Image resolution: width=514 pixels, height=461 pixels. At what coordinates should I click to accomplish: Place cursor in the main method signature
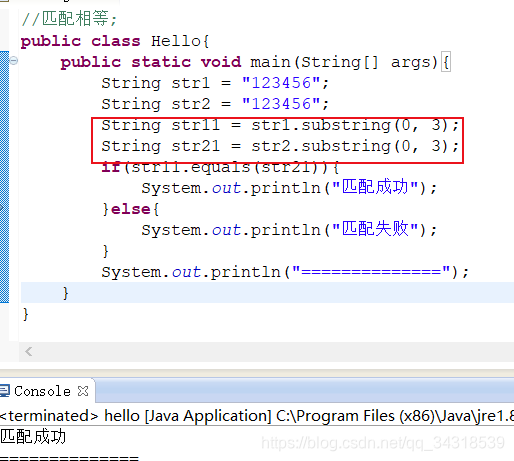coord(255,62)
